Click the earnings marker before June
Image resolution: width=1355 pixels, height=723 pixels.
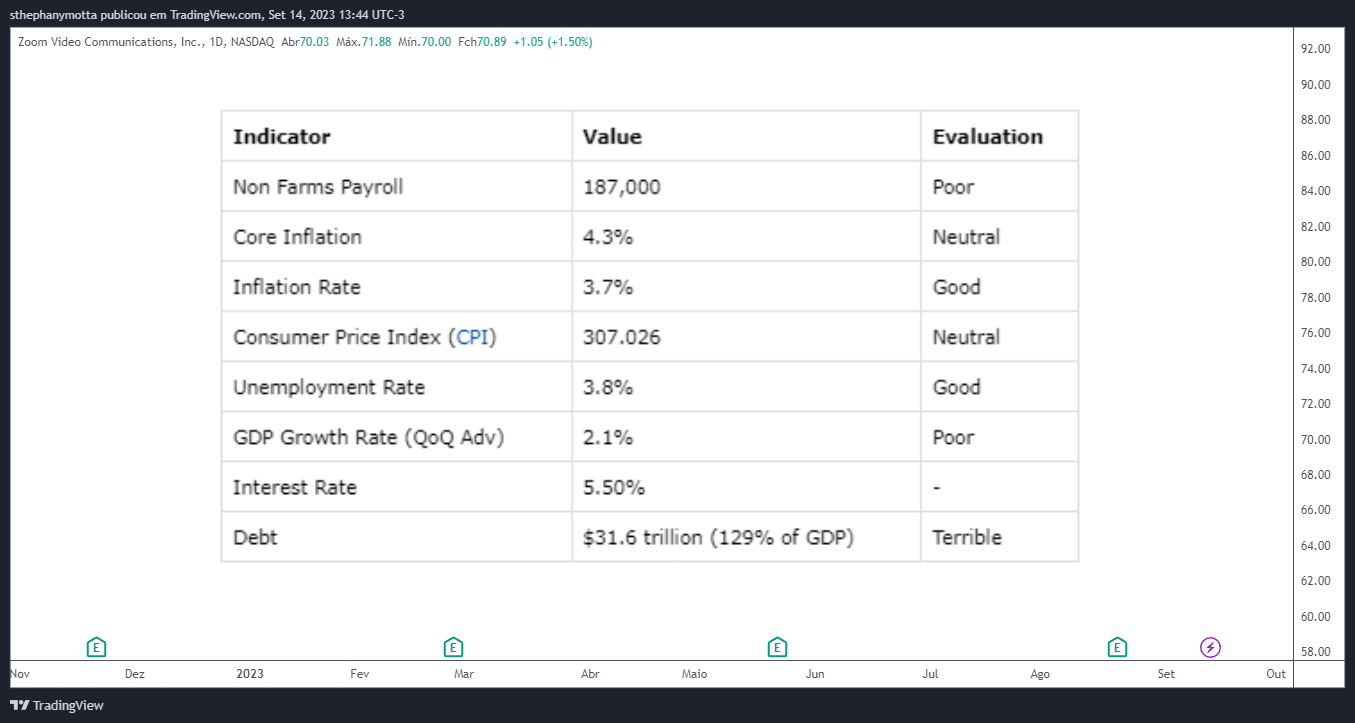pos(777,648)
